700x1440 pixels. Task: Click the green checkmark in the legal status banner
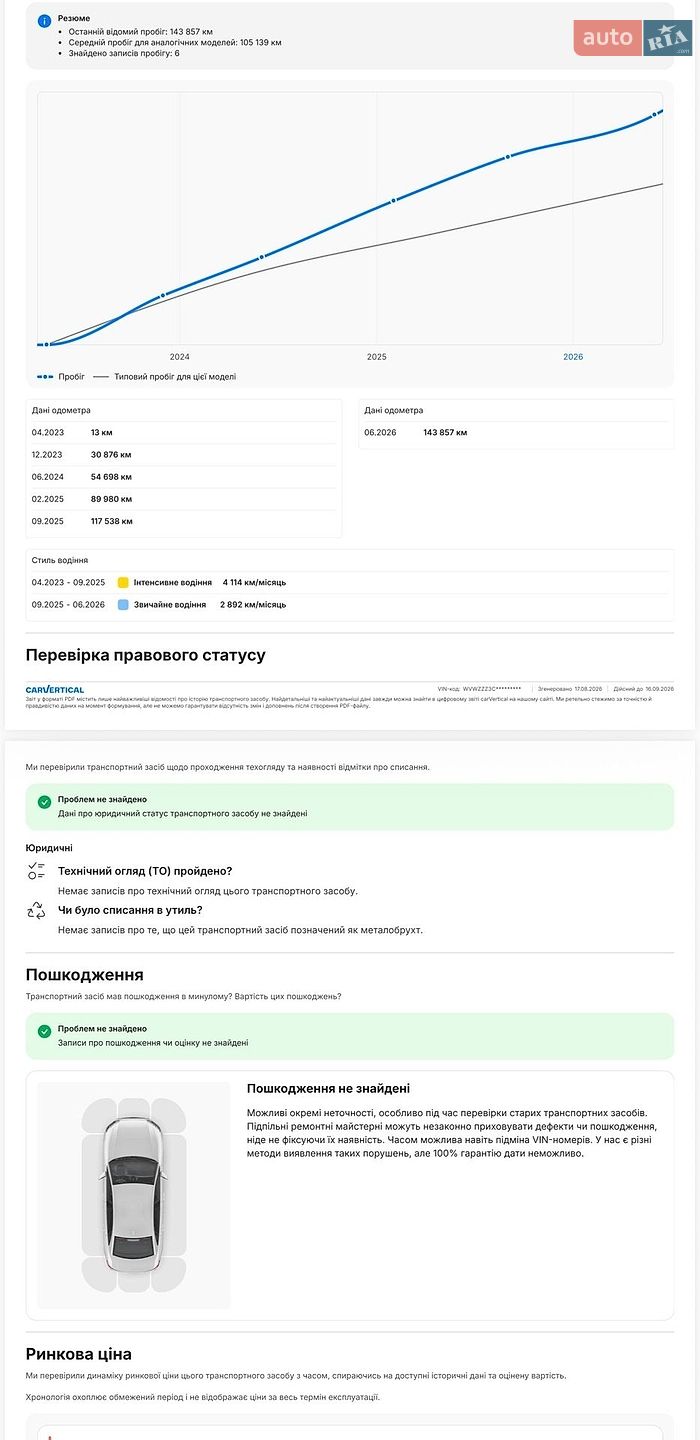point(44,802)
